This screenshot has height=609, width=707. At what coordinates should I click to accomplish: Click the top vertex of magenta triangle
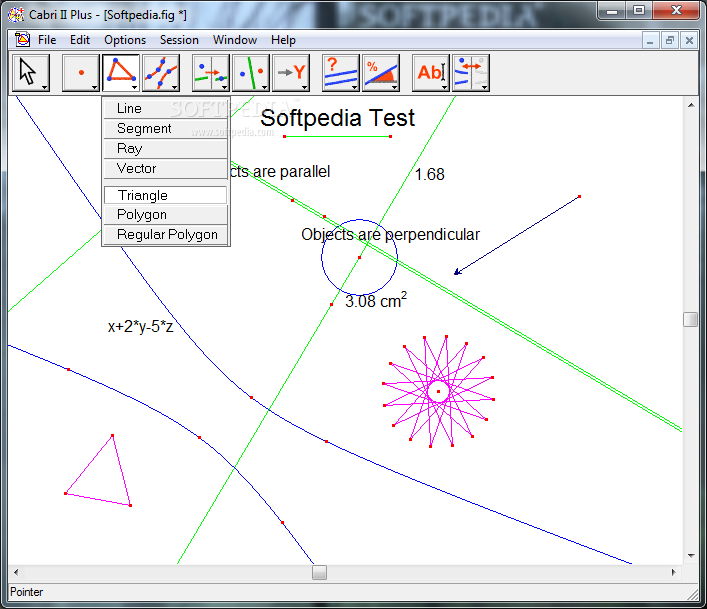tap(112, 435)
